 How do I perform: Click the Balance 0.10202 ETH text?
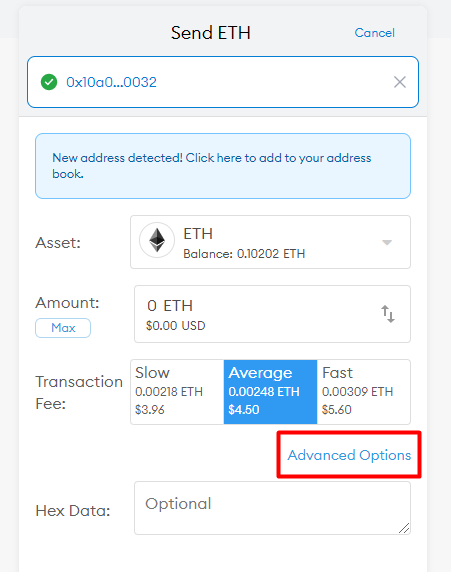(244, 254)
